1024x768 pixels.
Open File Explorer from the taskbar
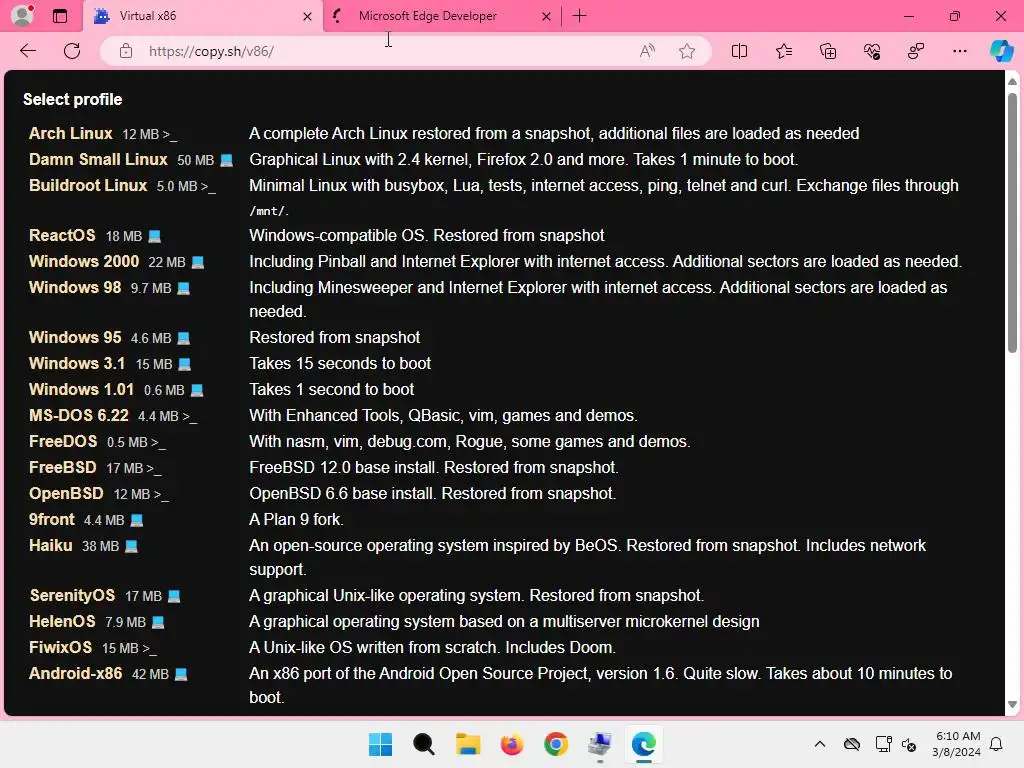[x=468, y=744]
